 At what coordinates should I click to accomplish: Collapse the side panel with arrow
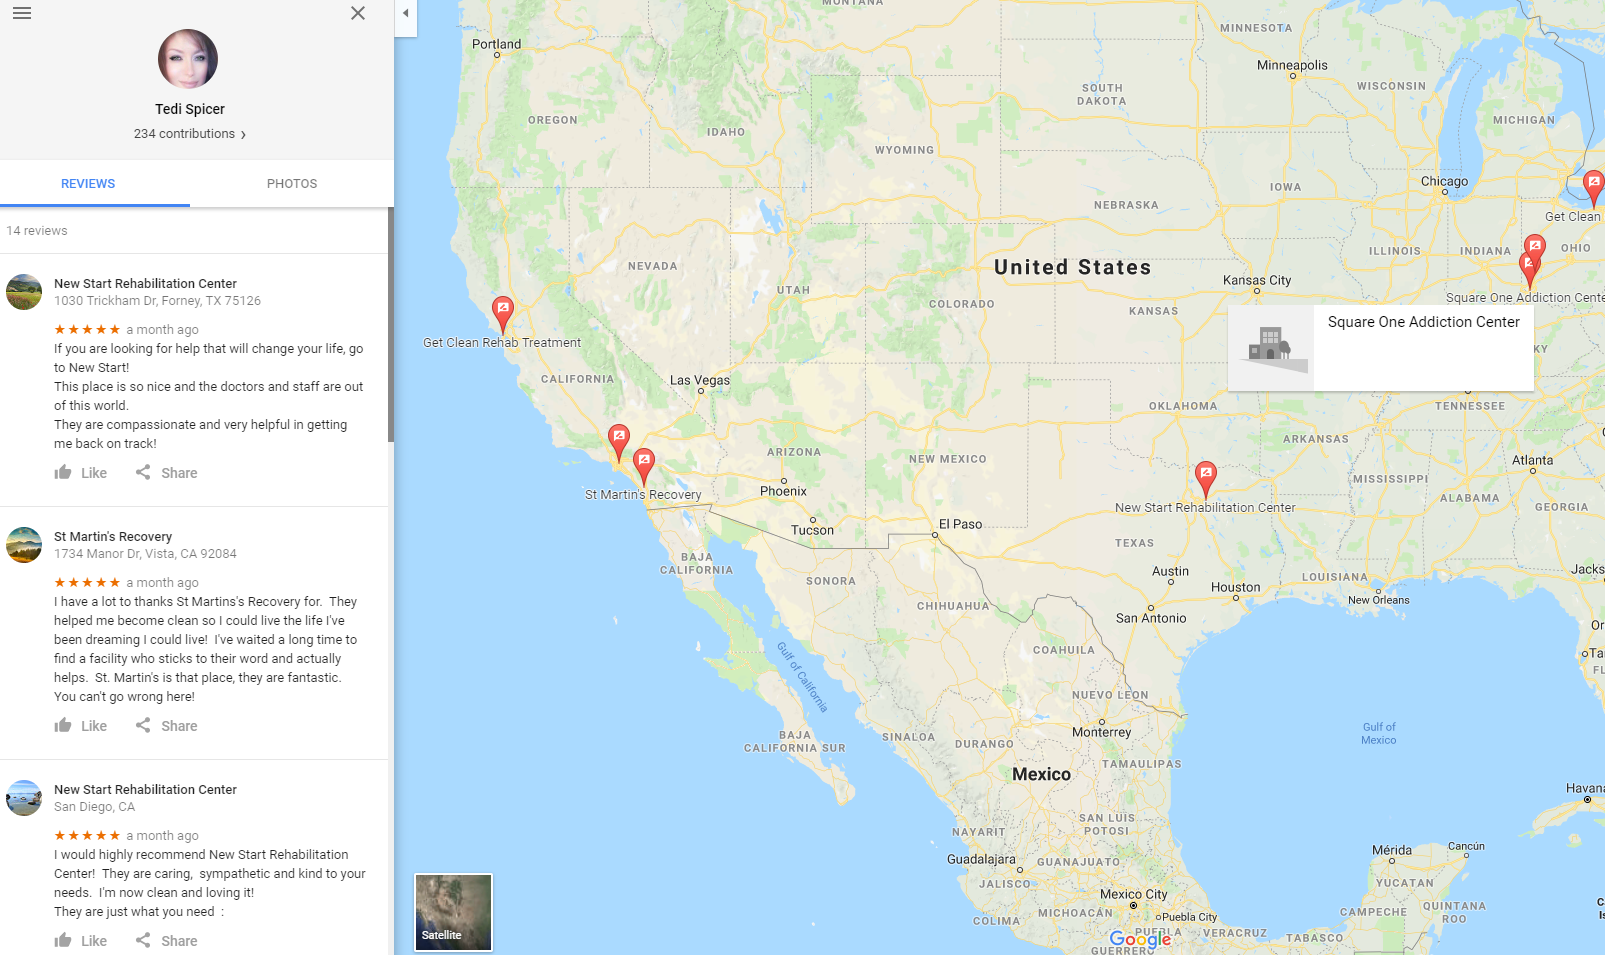[405, 14]
